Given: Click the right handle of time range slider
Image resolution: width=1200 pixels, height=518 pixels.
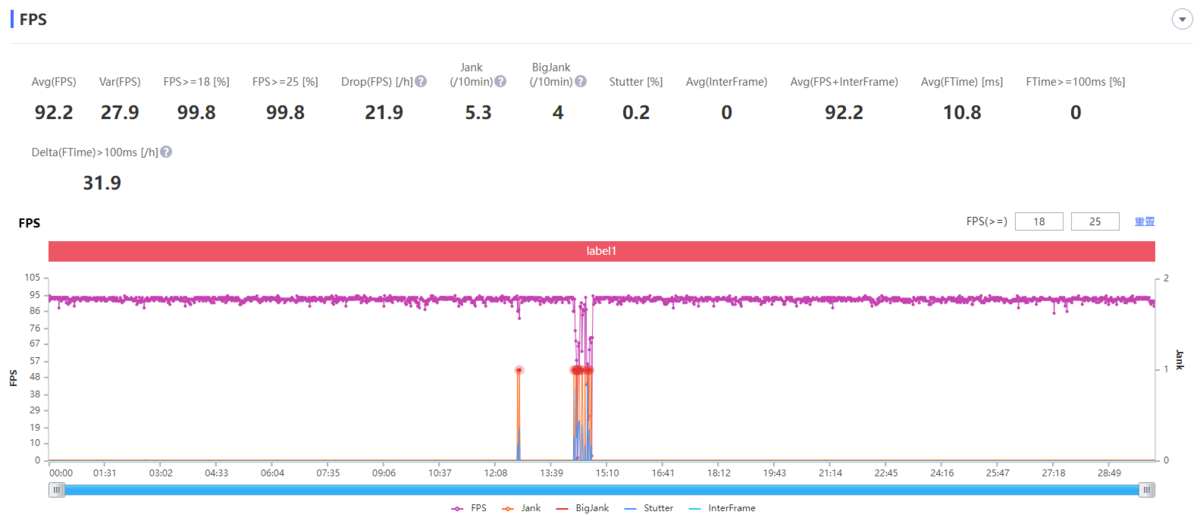Looking at the screenshot, I should (x=1148, y=490).
